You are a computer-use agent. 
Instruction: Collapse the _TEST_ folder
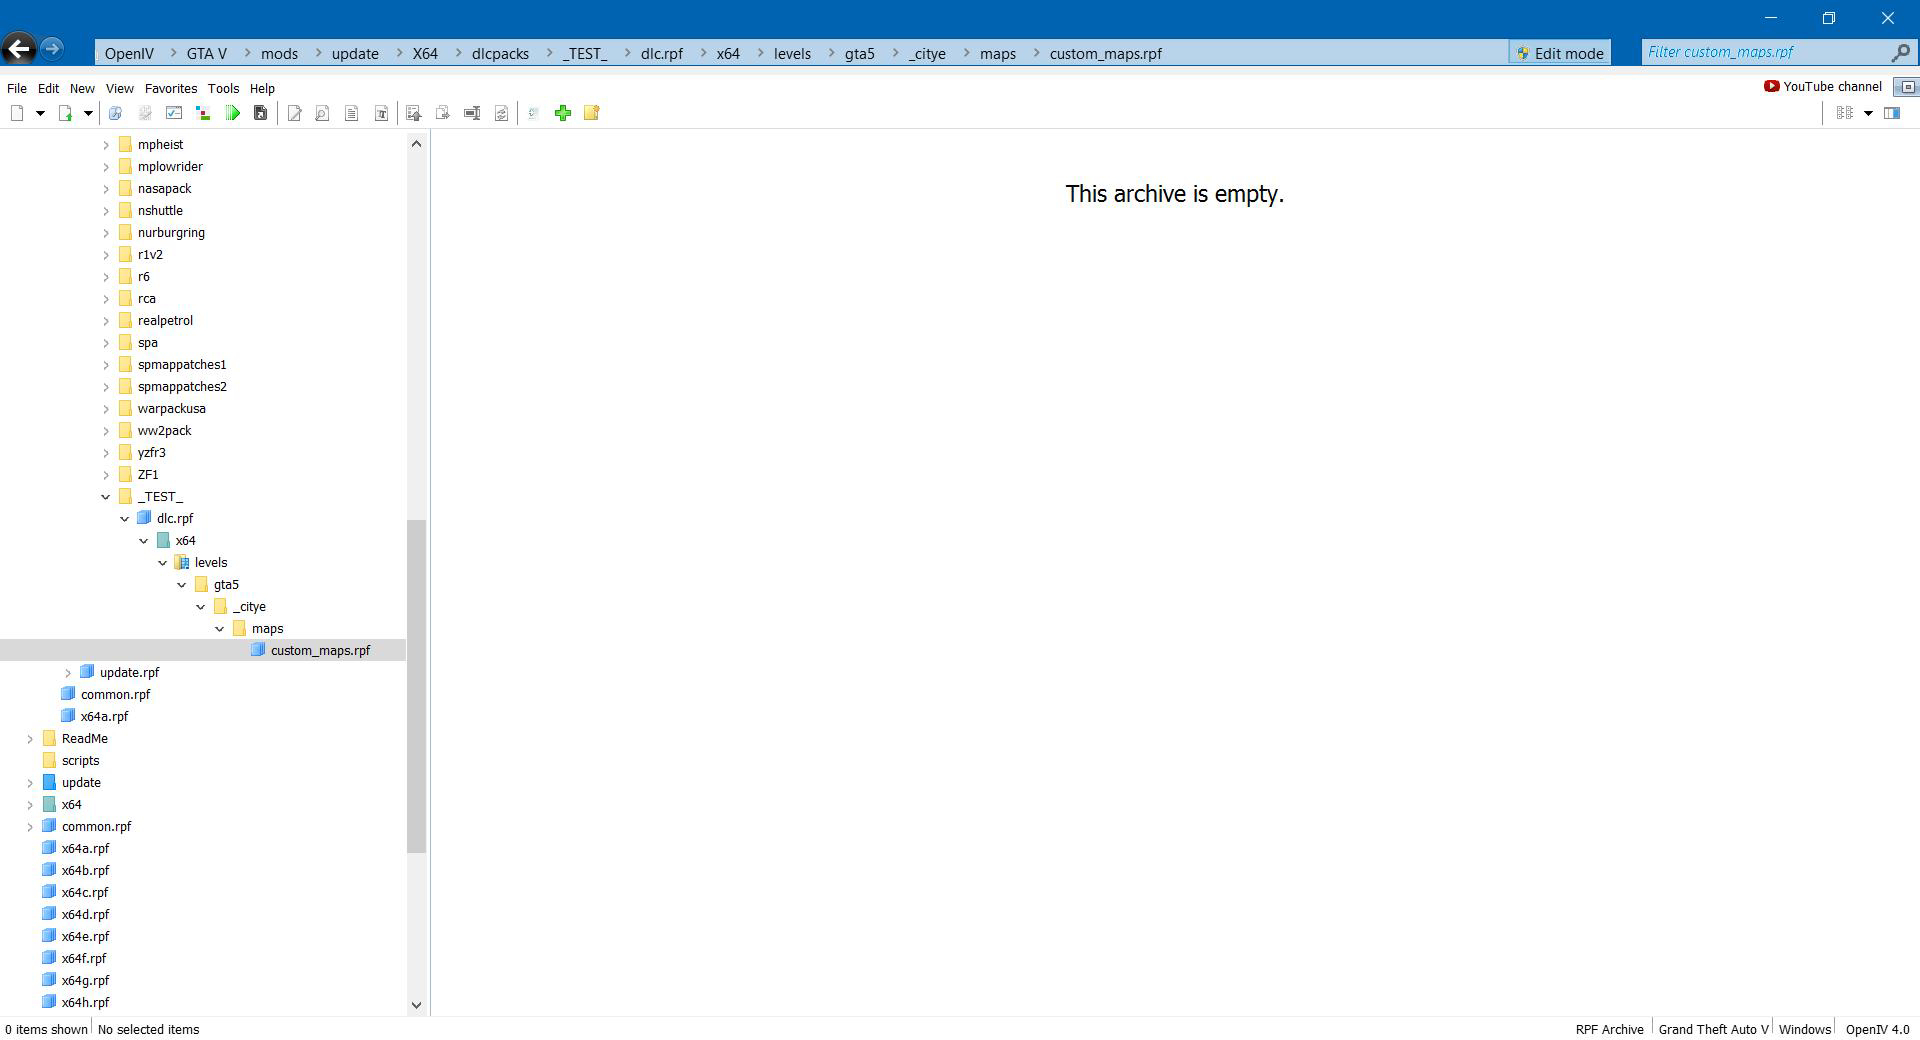click(106, 497)
